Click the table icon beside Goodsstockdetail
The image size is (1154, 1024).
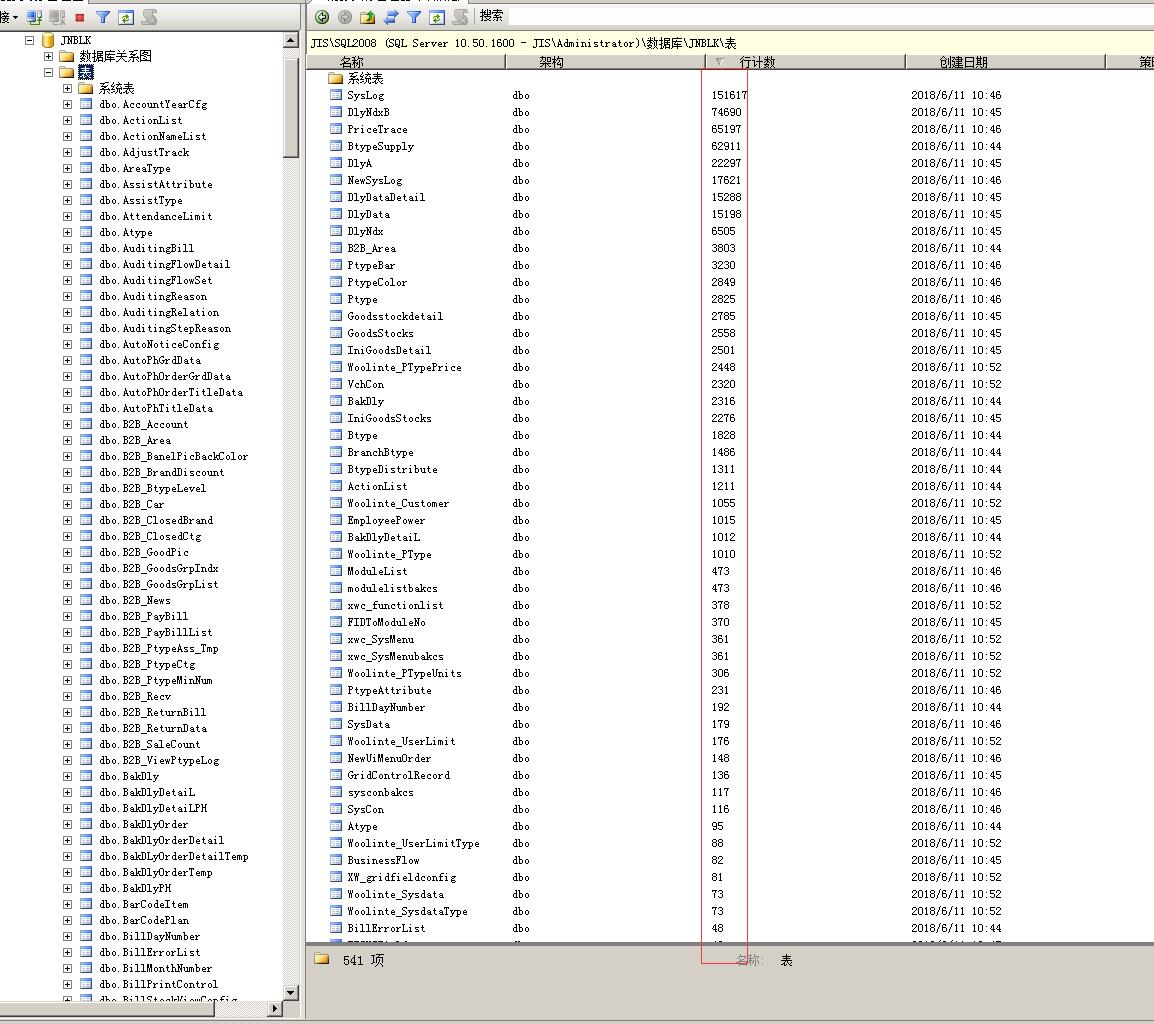(x=336, y=316)
